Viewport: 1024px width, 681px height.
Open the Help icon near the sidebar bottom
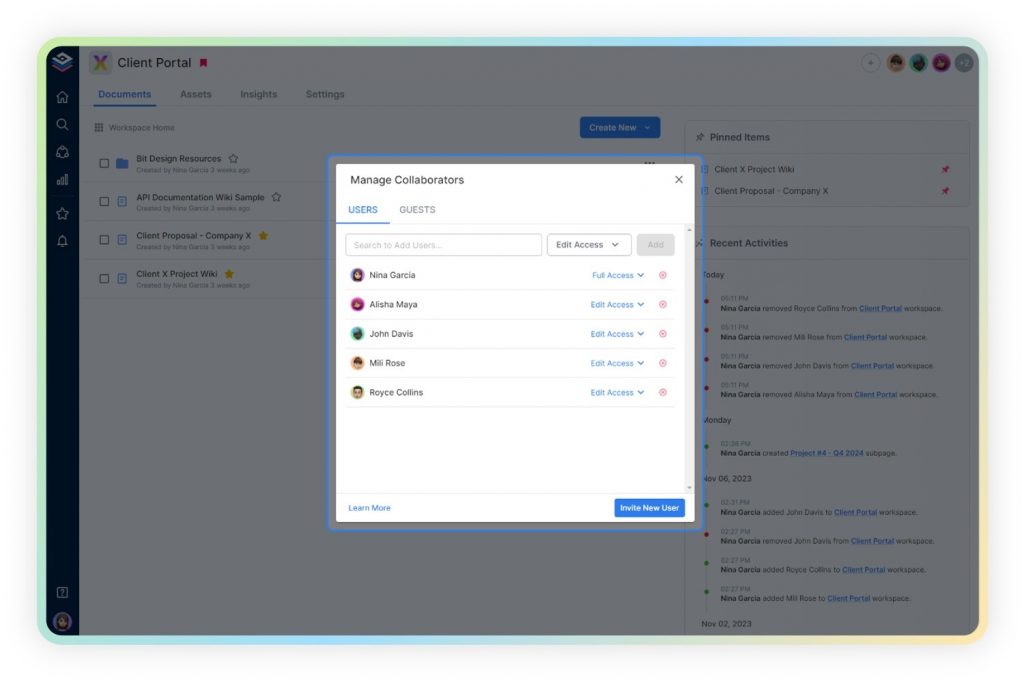[x=62, y=591]
